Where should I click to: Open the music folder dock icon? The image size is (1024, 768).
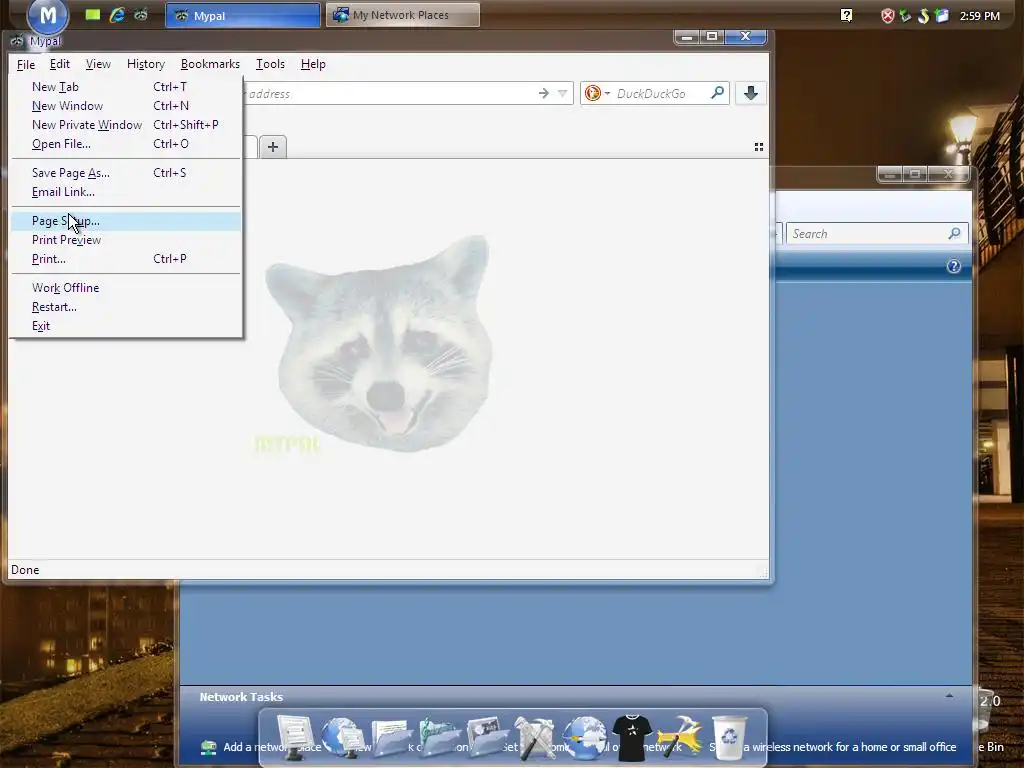coord(439,738)
